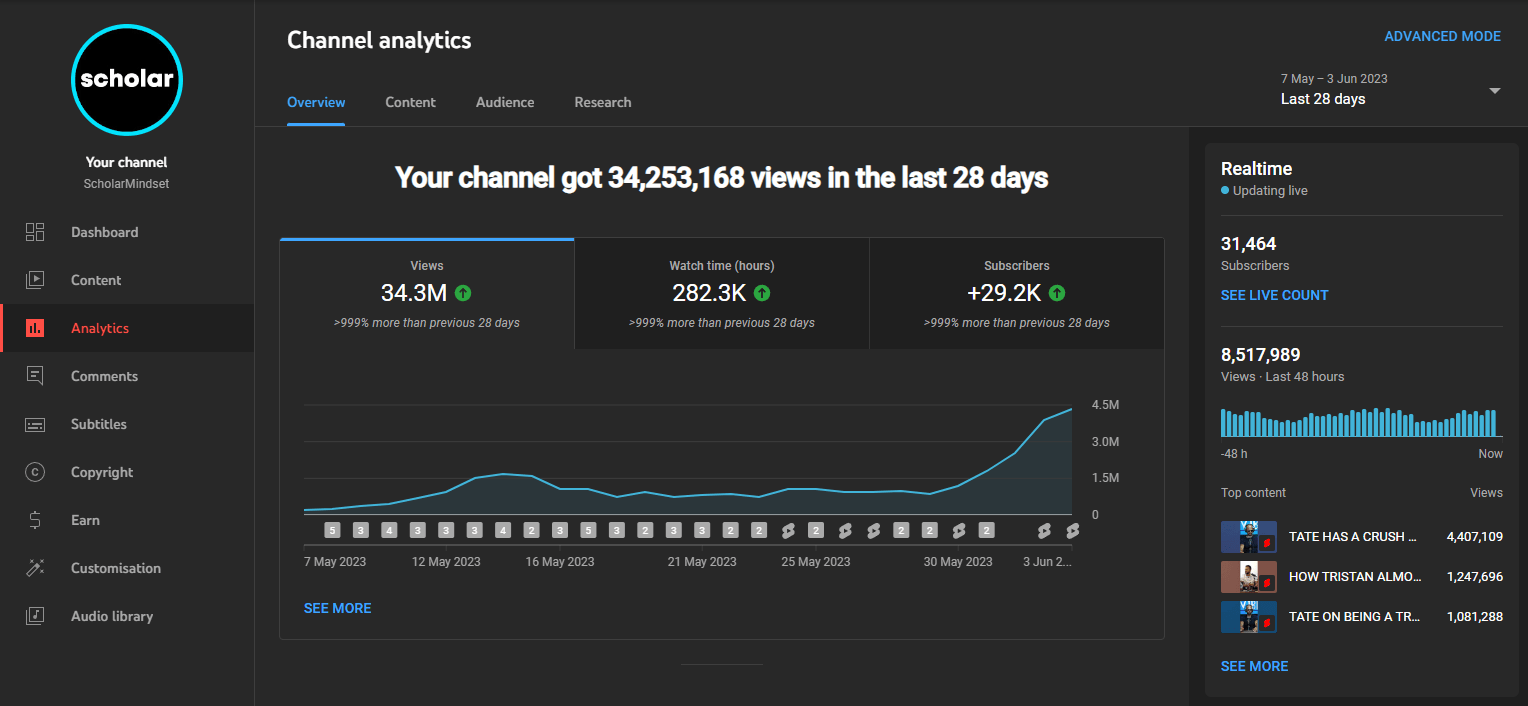Select the Watch time (hours) metric card
This screenshot has height=706, width=1528.
[721, 294]
